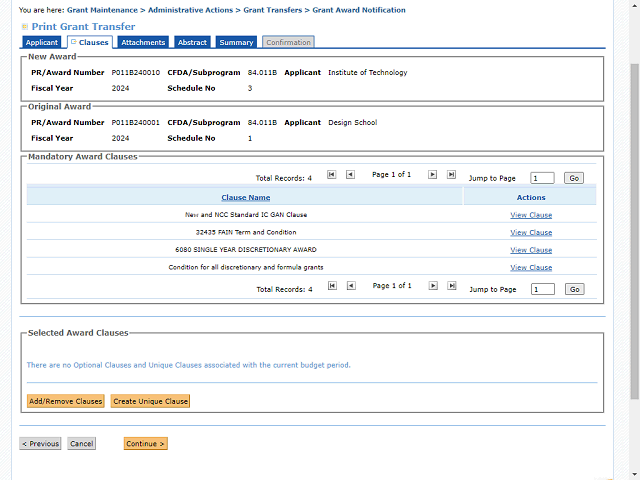Jump to last page in lower pagination bar
Image resolution: width=640 pixels, height=480 pixels.
click(x=451, y=286)
